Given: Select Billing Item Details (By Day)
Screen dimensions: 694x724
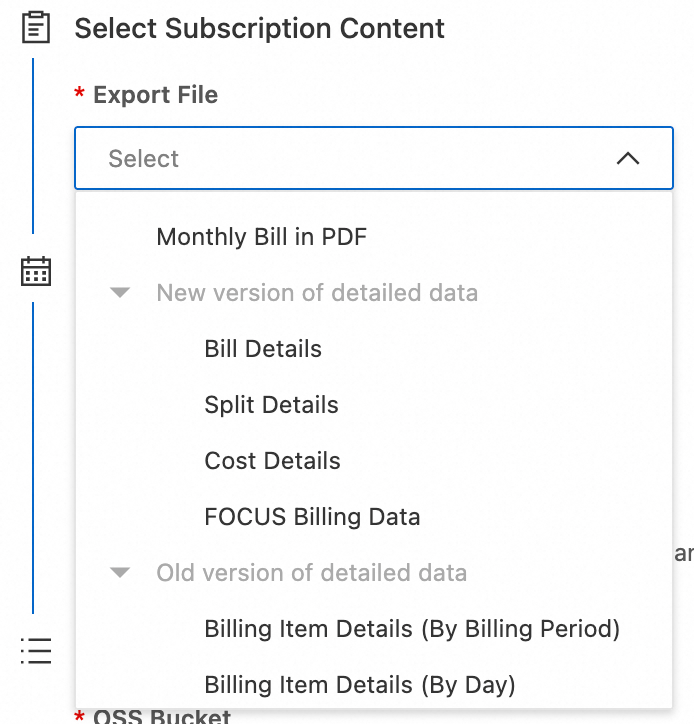Looking at the screenshot, I should (x=359, y=685).
